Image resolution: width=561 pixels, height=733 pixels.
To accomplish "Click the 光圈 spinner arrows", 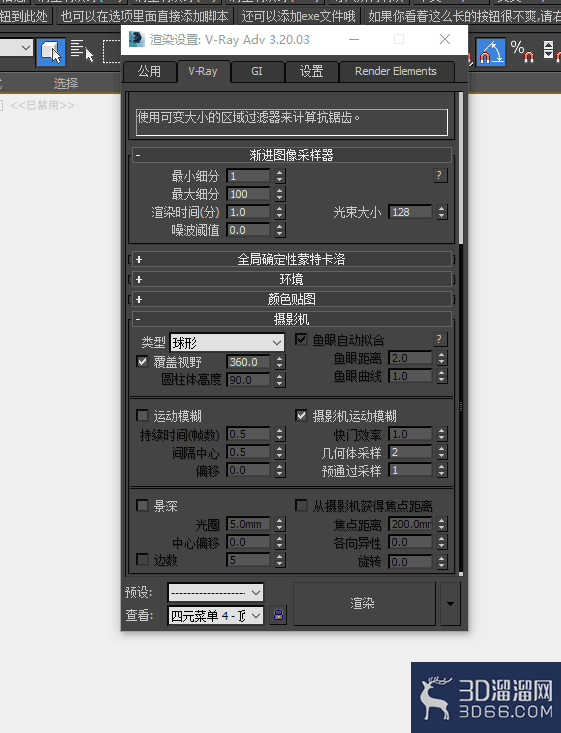I will [x=280, y=524].
